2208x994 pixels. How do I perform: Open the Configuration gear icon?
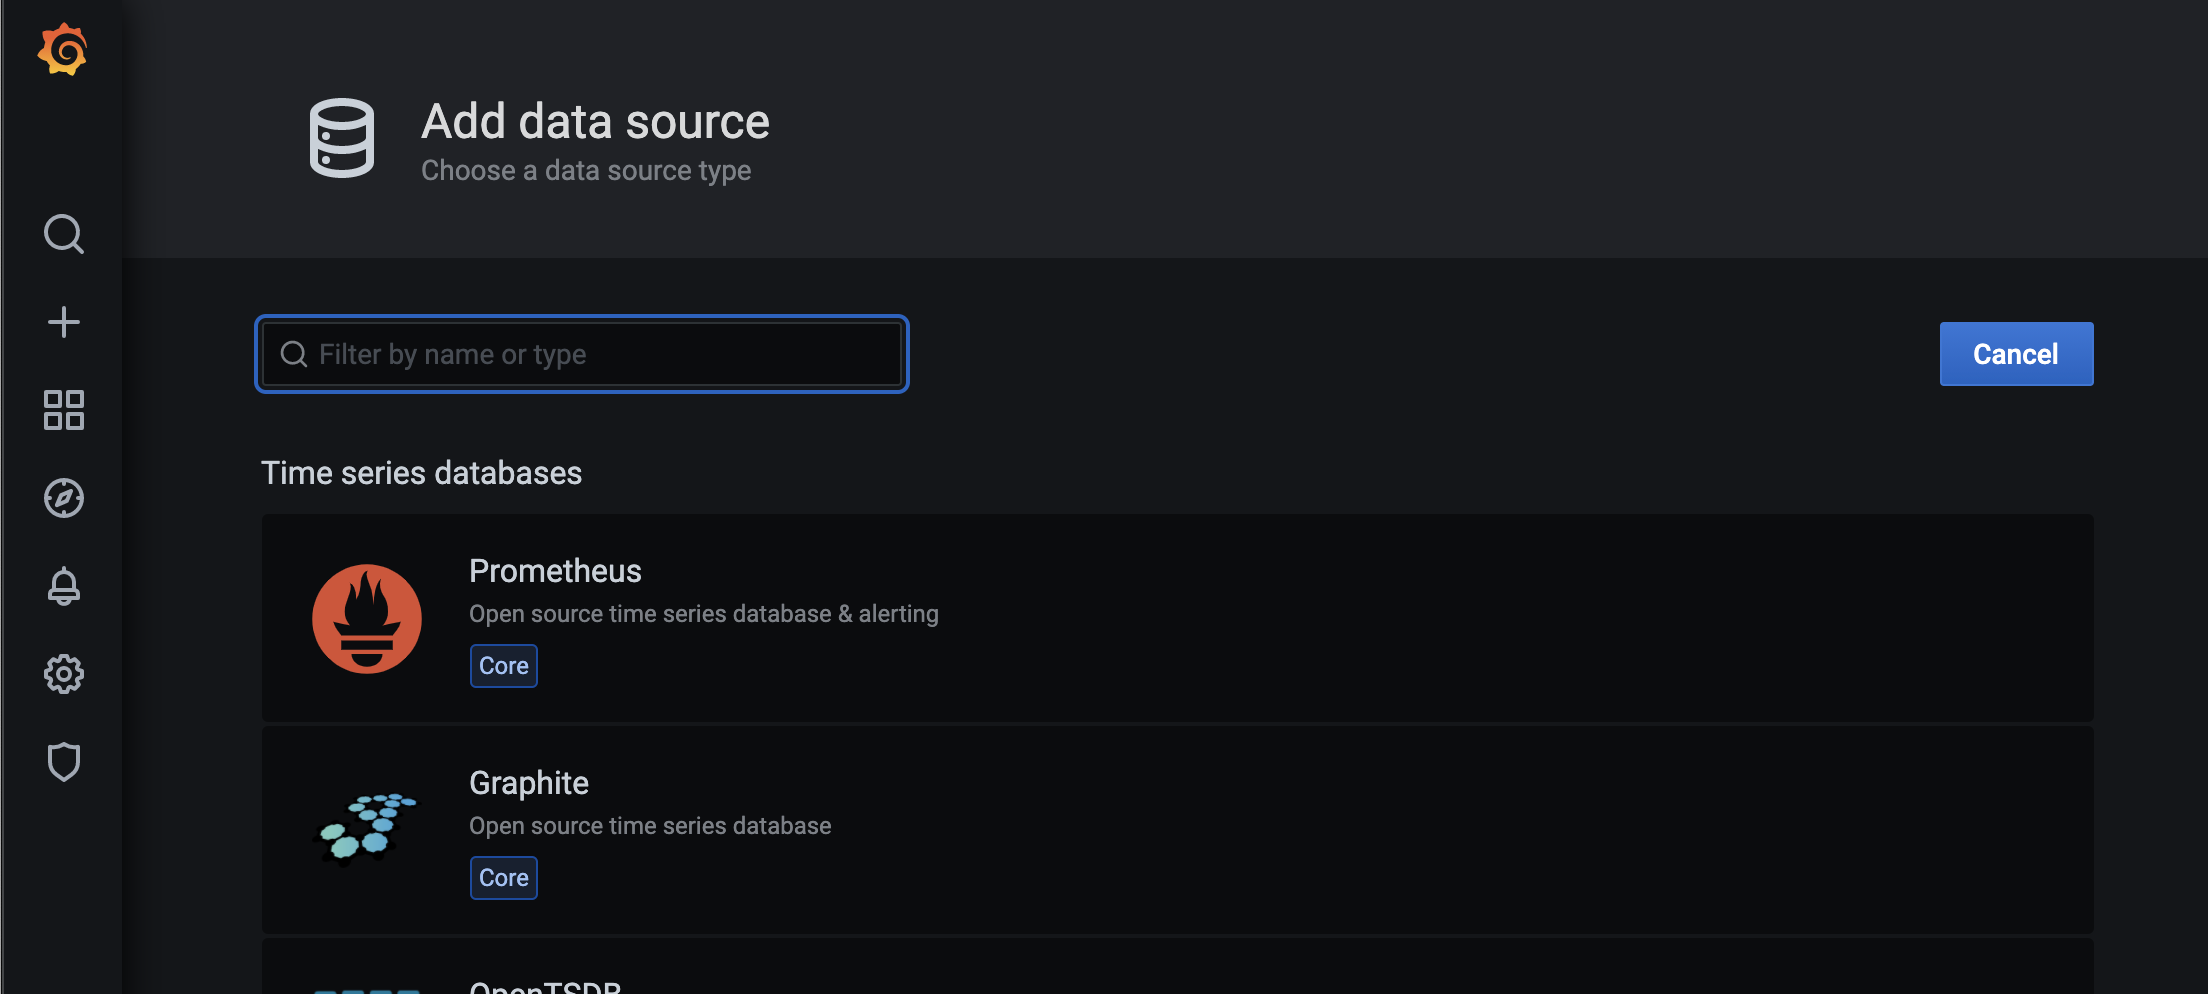coord(63,673)
